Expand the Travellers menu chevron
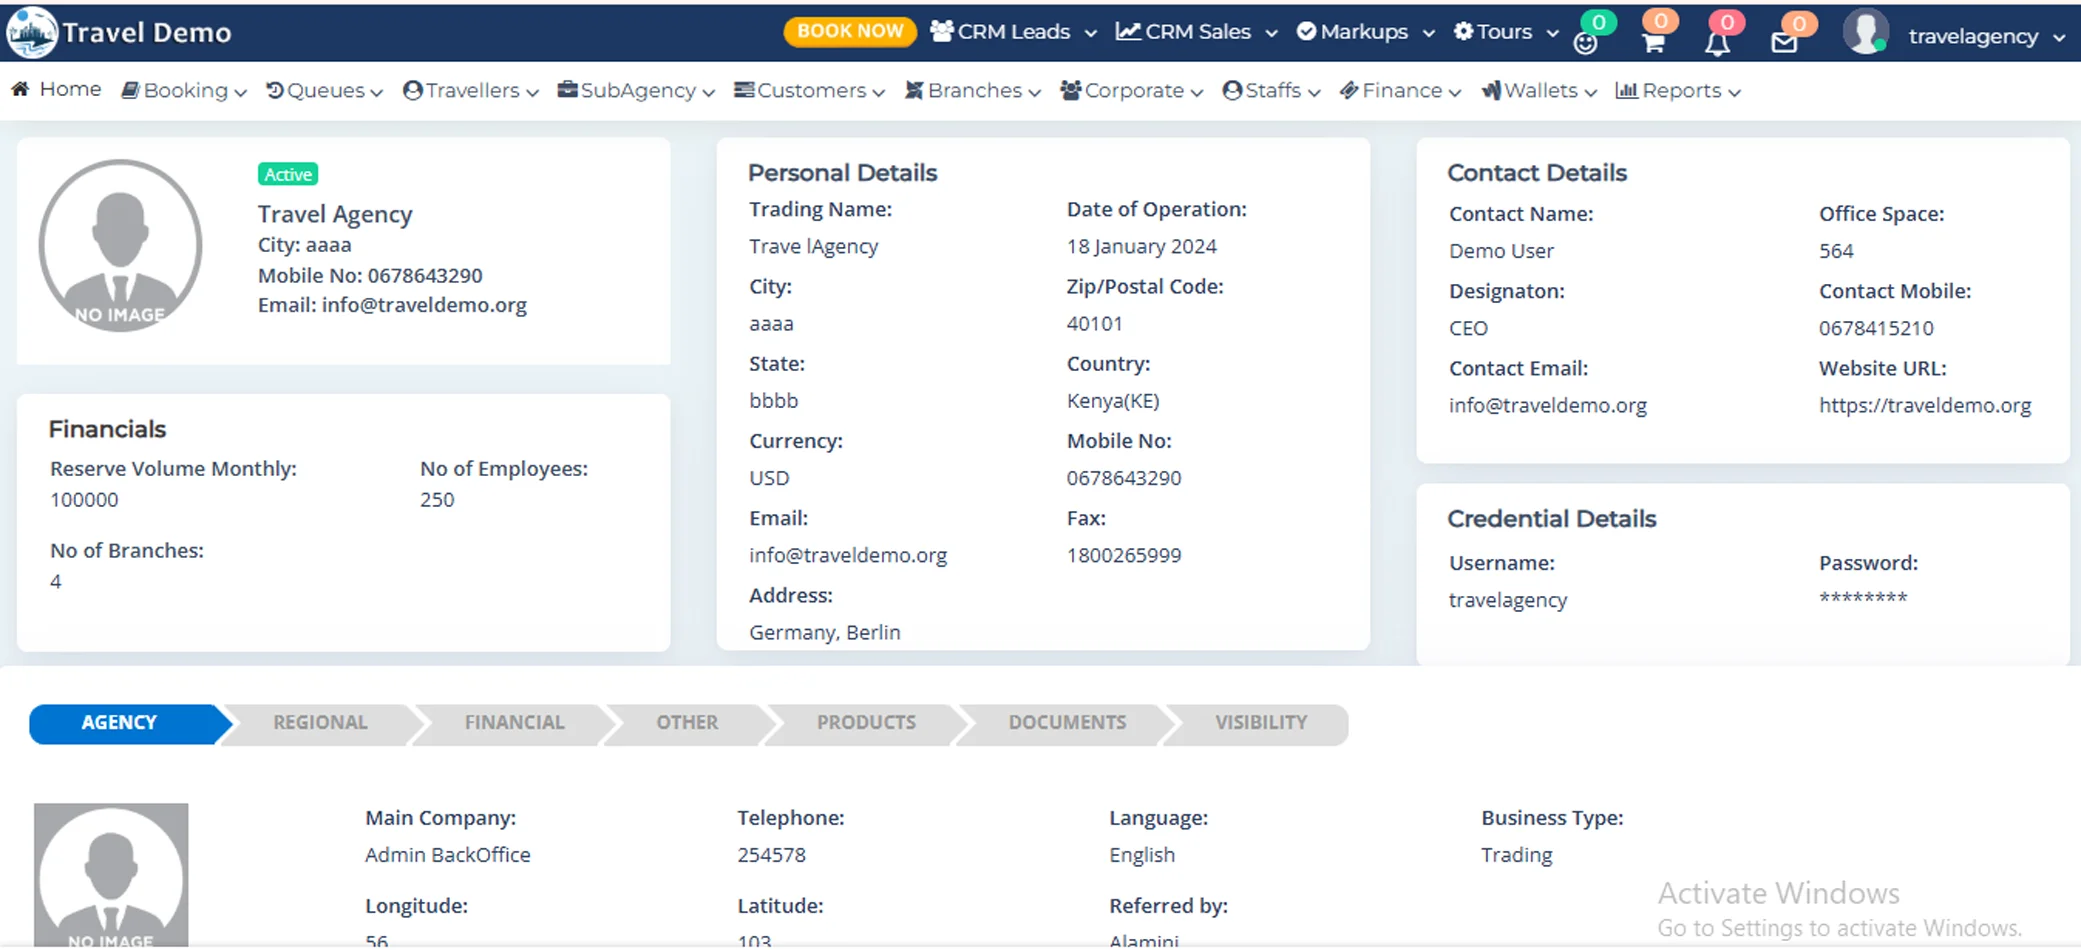The height and width of the screenshot is (950, 2081). click(531, 91)
